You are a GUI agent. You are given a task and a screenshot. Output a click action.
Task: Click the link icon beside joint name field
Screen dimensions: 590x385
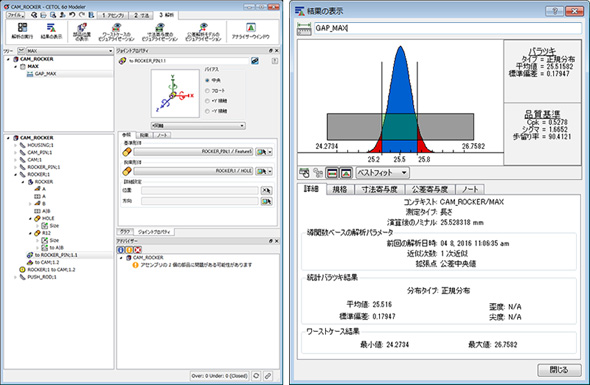[255, 61]
